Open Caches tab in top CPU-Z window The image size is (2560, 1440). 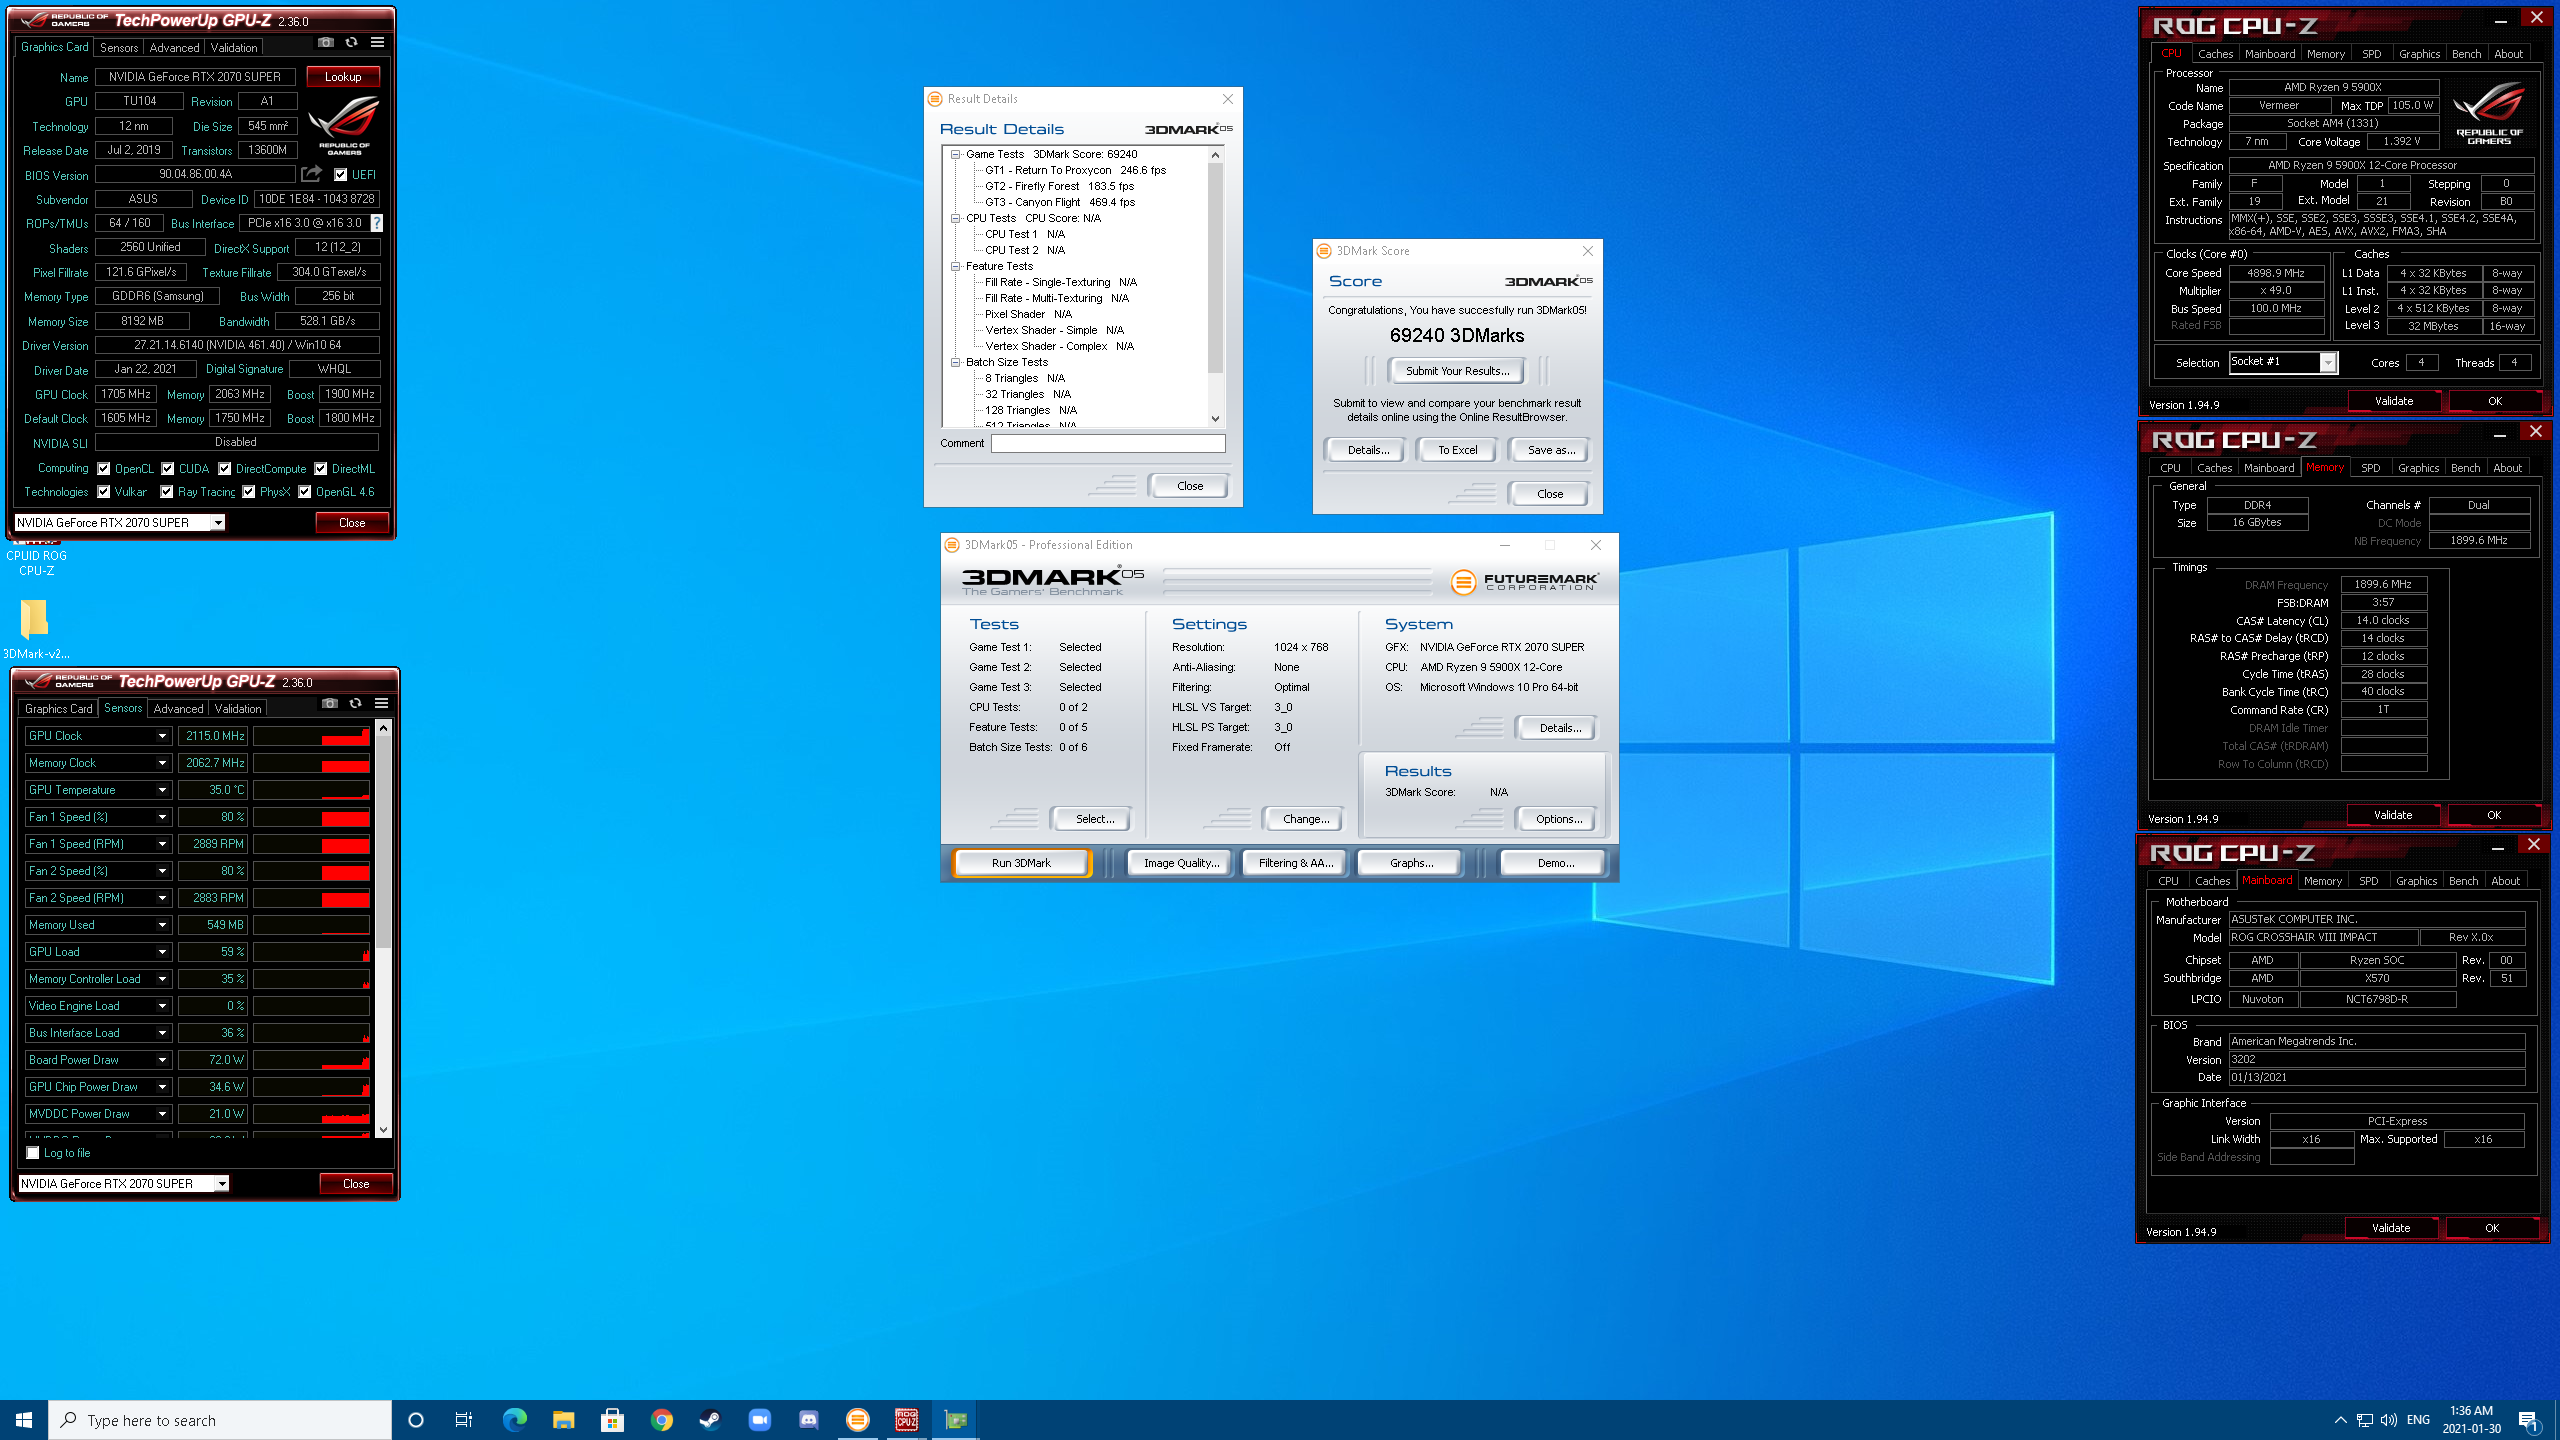coord(2215,54)
